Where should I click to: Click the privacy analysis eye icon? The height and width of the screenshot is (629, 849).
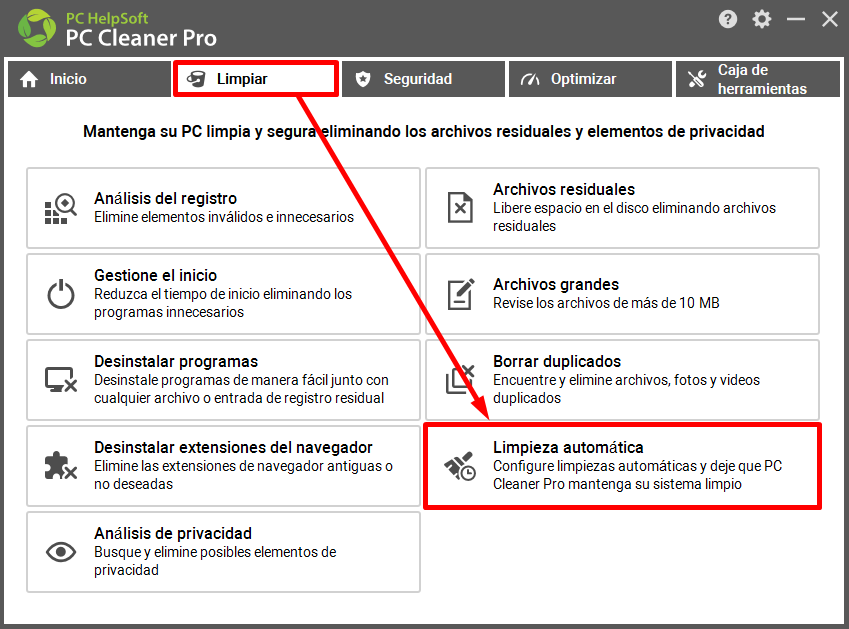pyautogui.click(x=61, y=552)
